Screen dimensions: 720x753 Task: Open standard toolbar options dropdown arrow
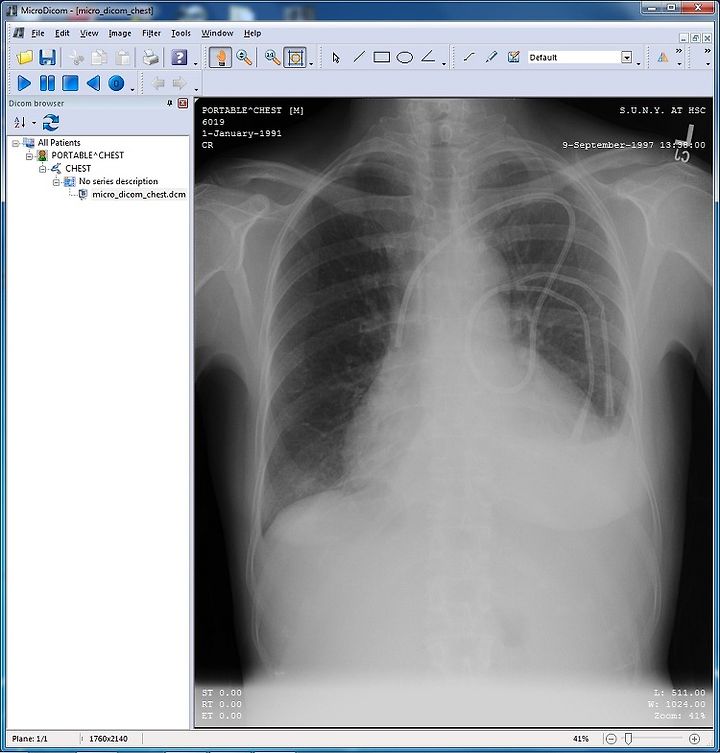tap(195, 64)
